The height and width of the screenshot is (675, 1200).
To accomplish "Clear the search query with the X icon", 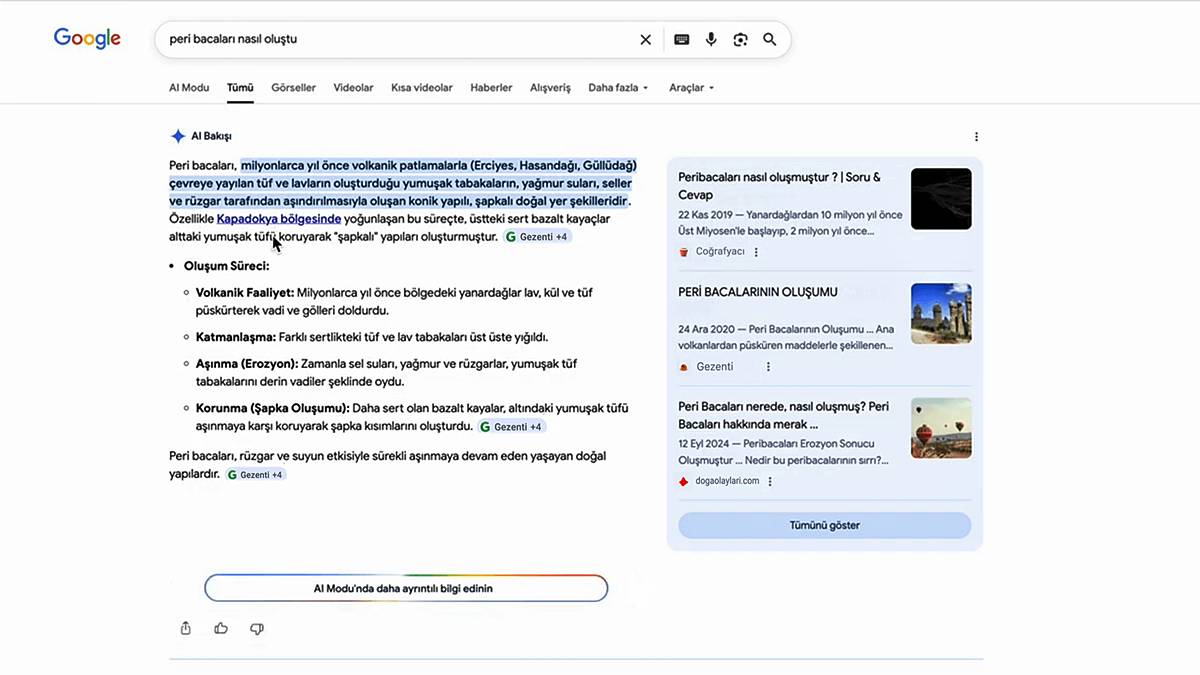I will 645,39.
